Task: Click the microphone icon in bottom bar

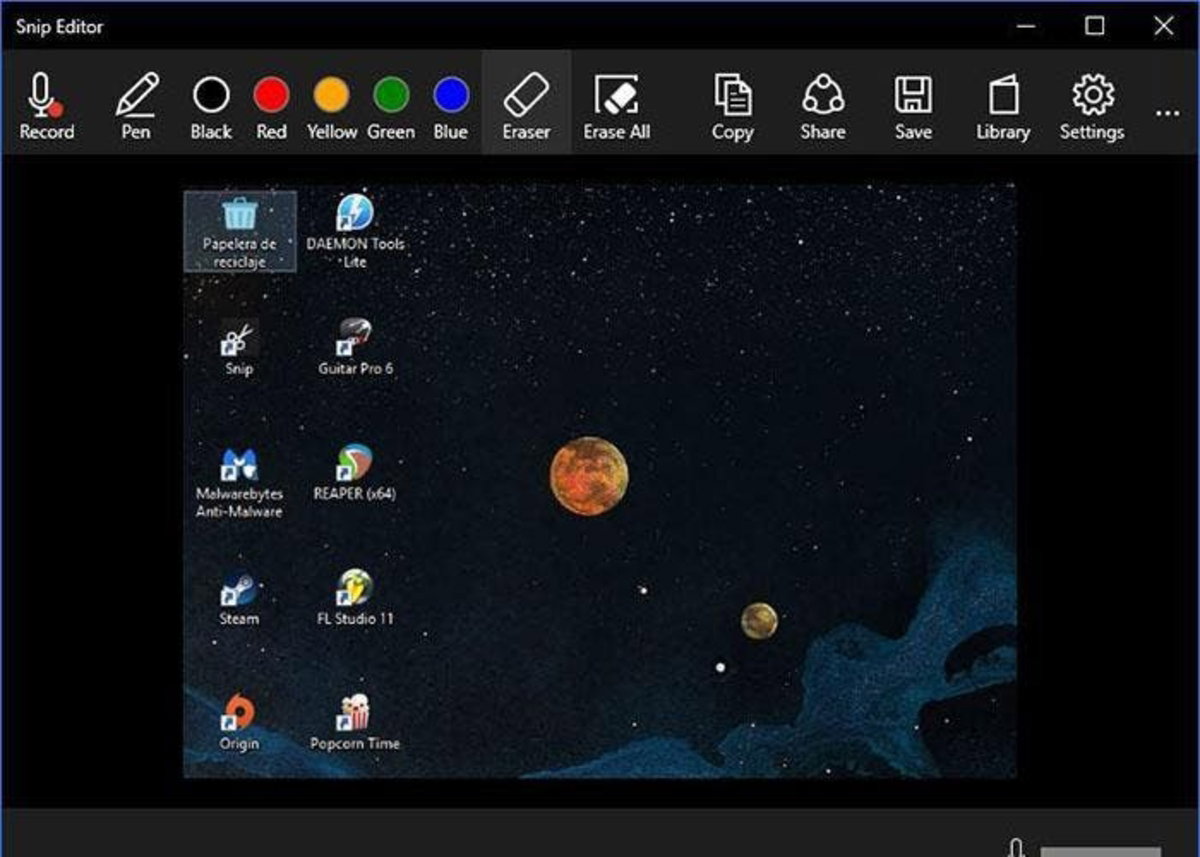Action: click(x=1016, y=848)
